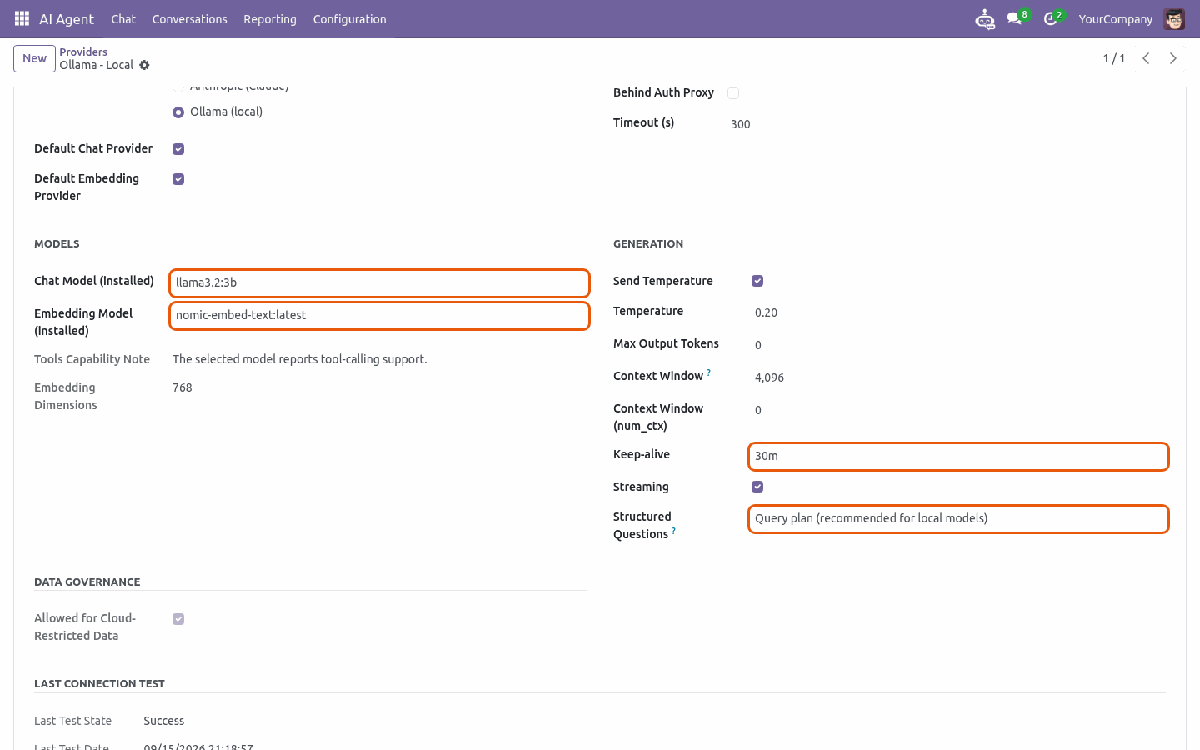Click the Ollama - Local record title
Screen dimensions: 1200x750
coord(96,65)
